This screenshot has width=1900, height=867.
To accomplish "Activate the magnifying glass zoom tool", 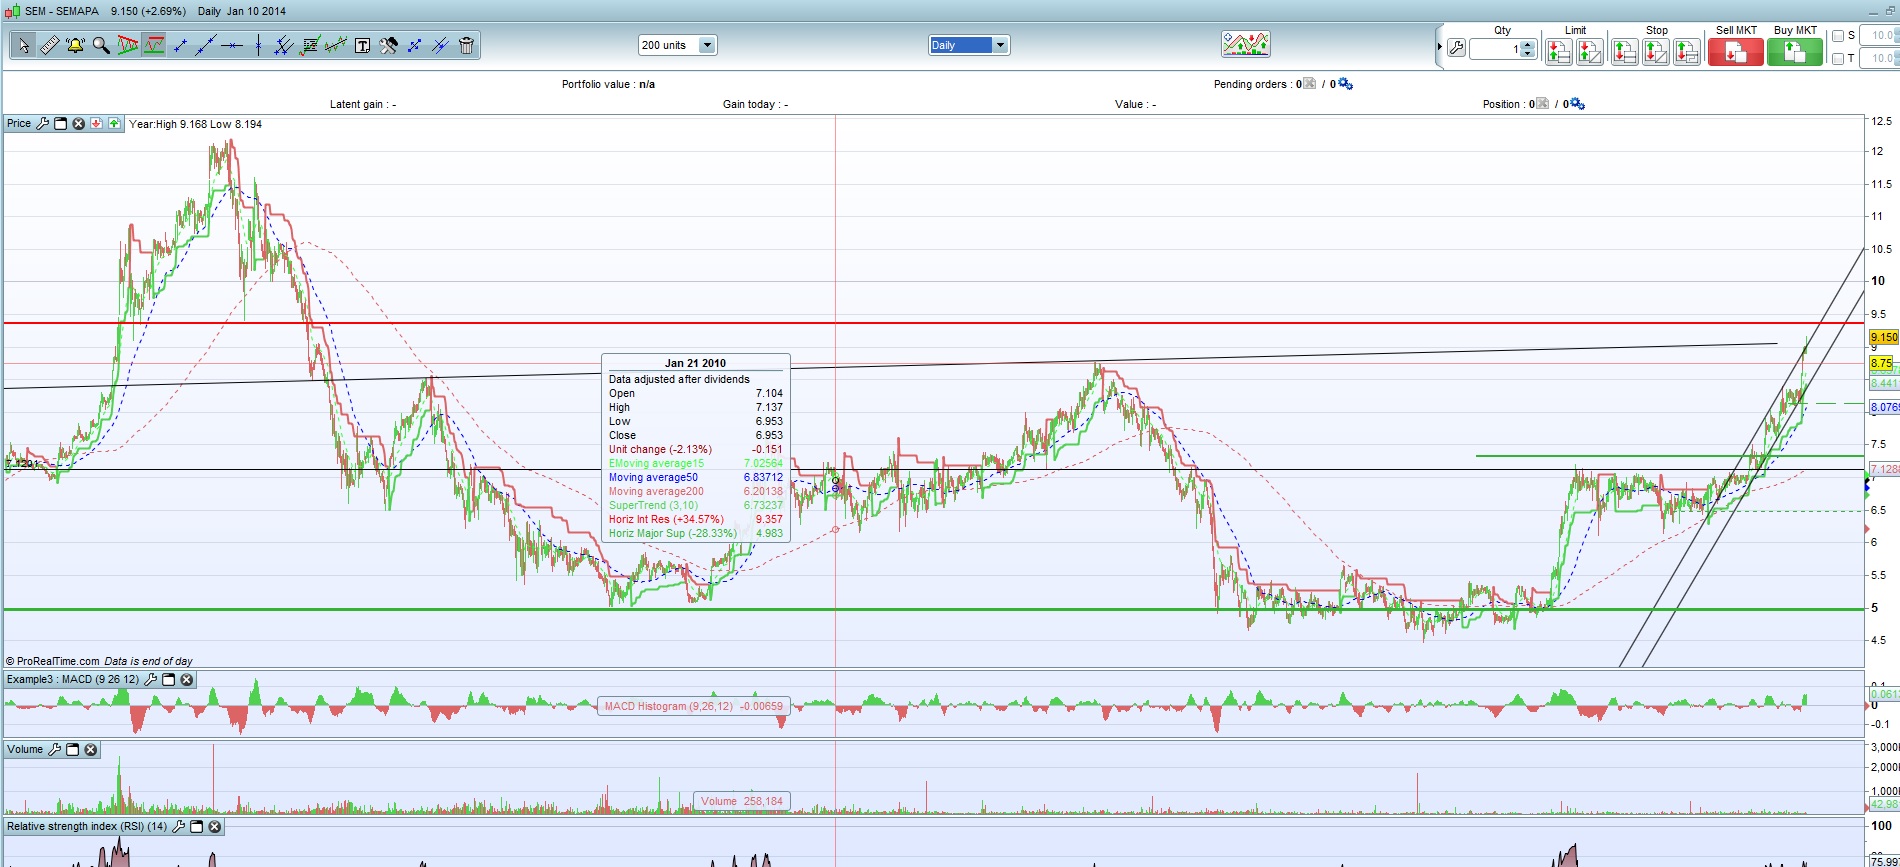I will (x=101, y=46).
